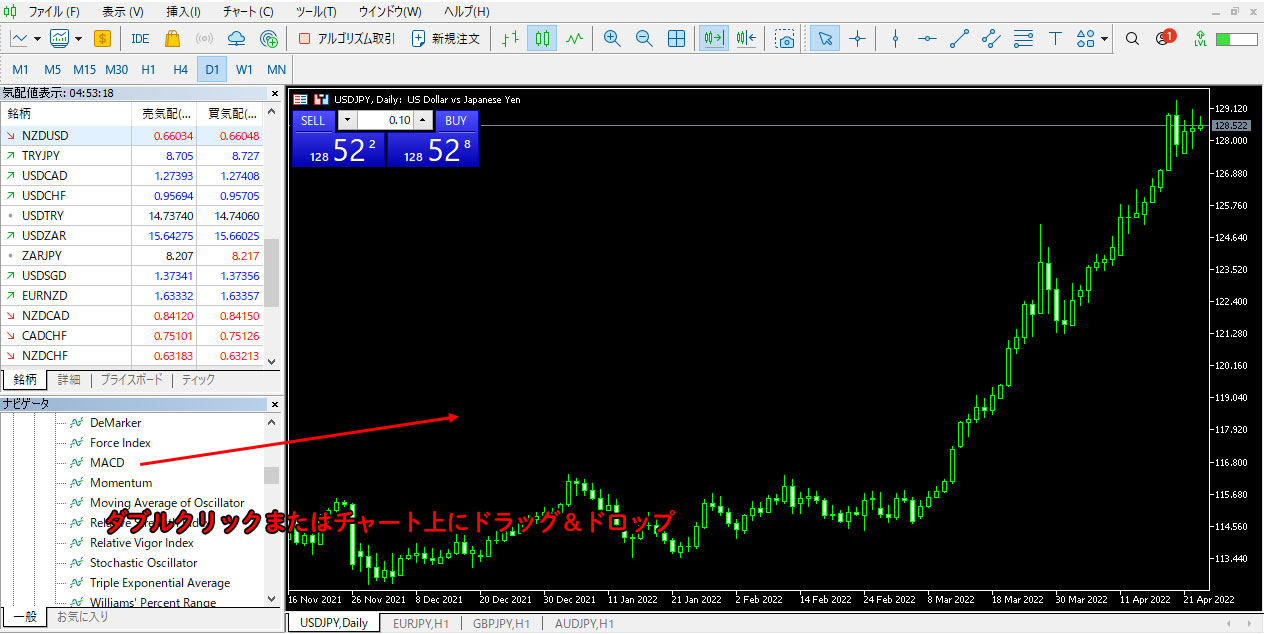Screen dimensions: 1264x634
Task: Switch chart to candlestick style
Action: pyautogui.click(x=542, y=38)
